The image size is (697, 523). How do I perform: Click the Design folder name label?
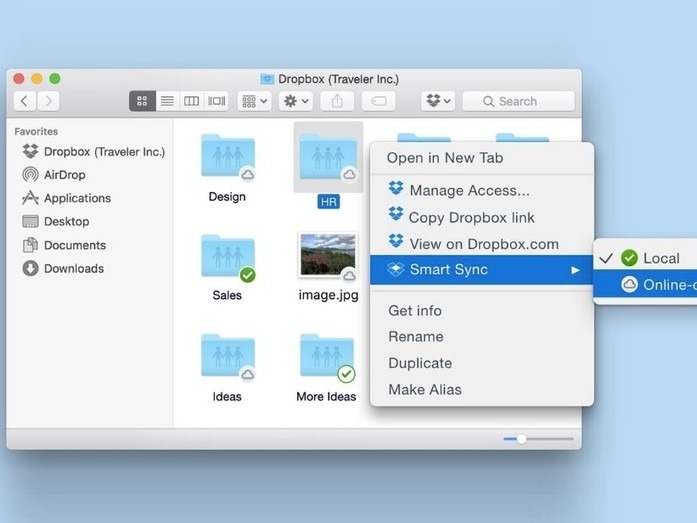(x=227, y=196)
